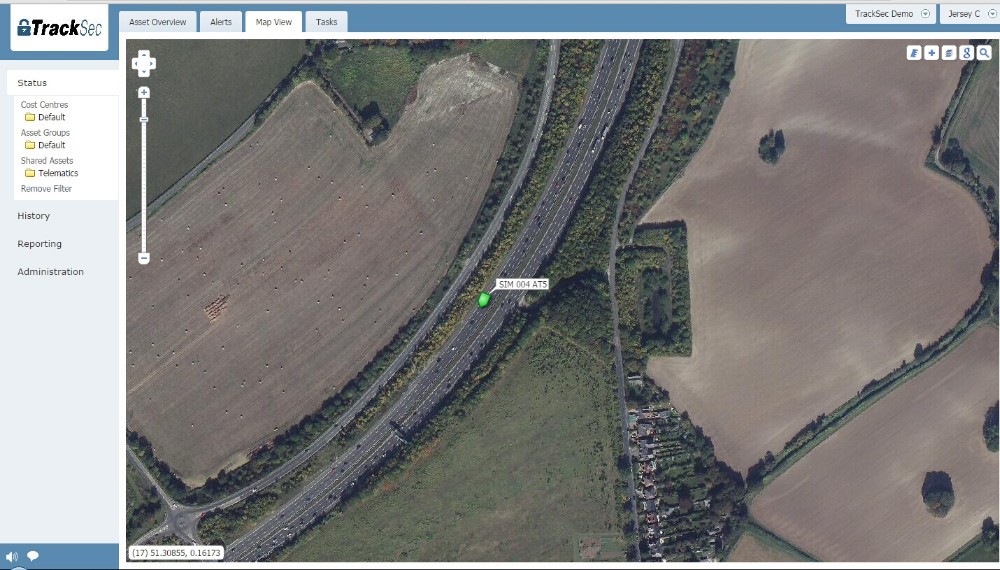Click the zoom slider handle
Image resolution: width=1000 pixels, height=570 pixels.
pyautogui.click(x=143, y=119)
